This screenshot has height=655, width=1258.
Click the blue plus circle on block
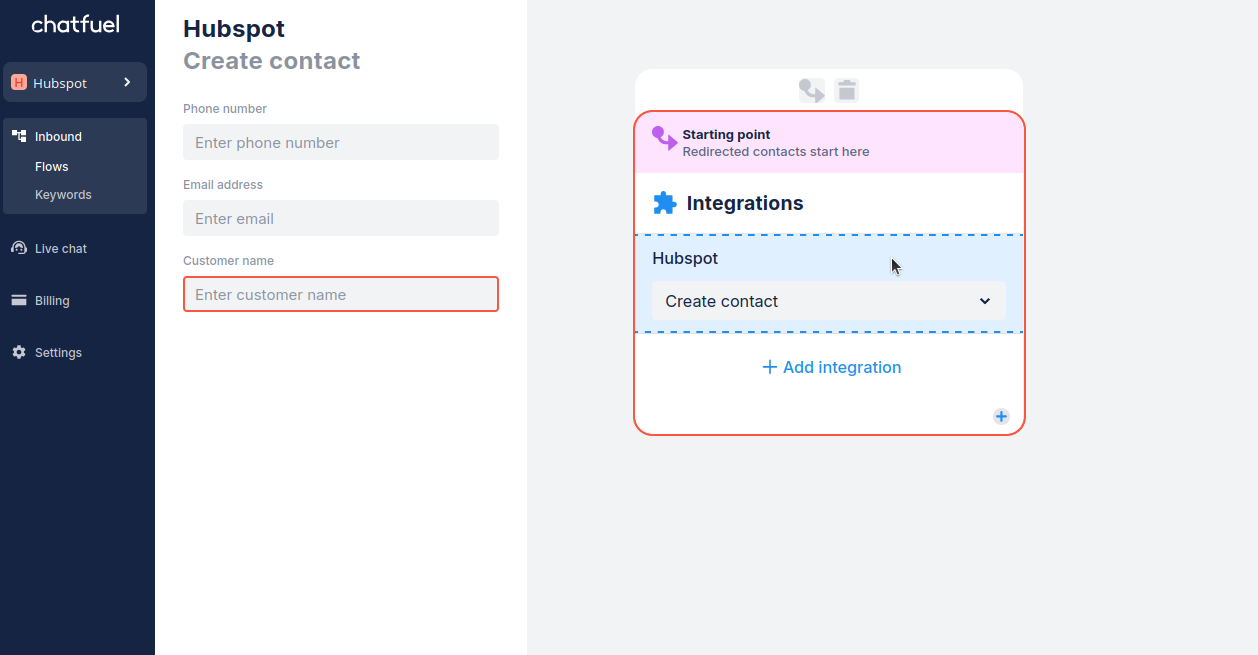click(1001, 416)
